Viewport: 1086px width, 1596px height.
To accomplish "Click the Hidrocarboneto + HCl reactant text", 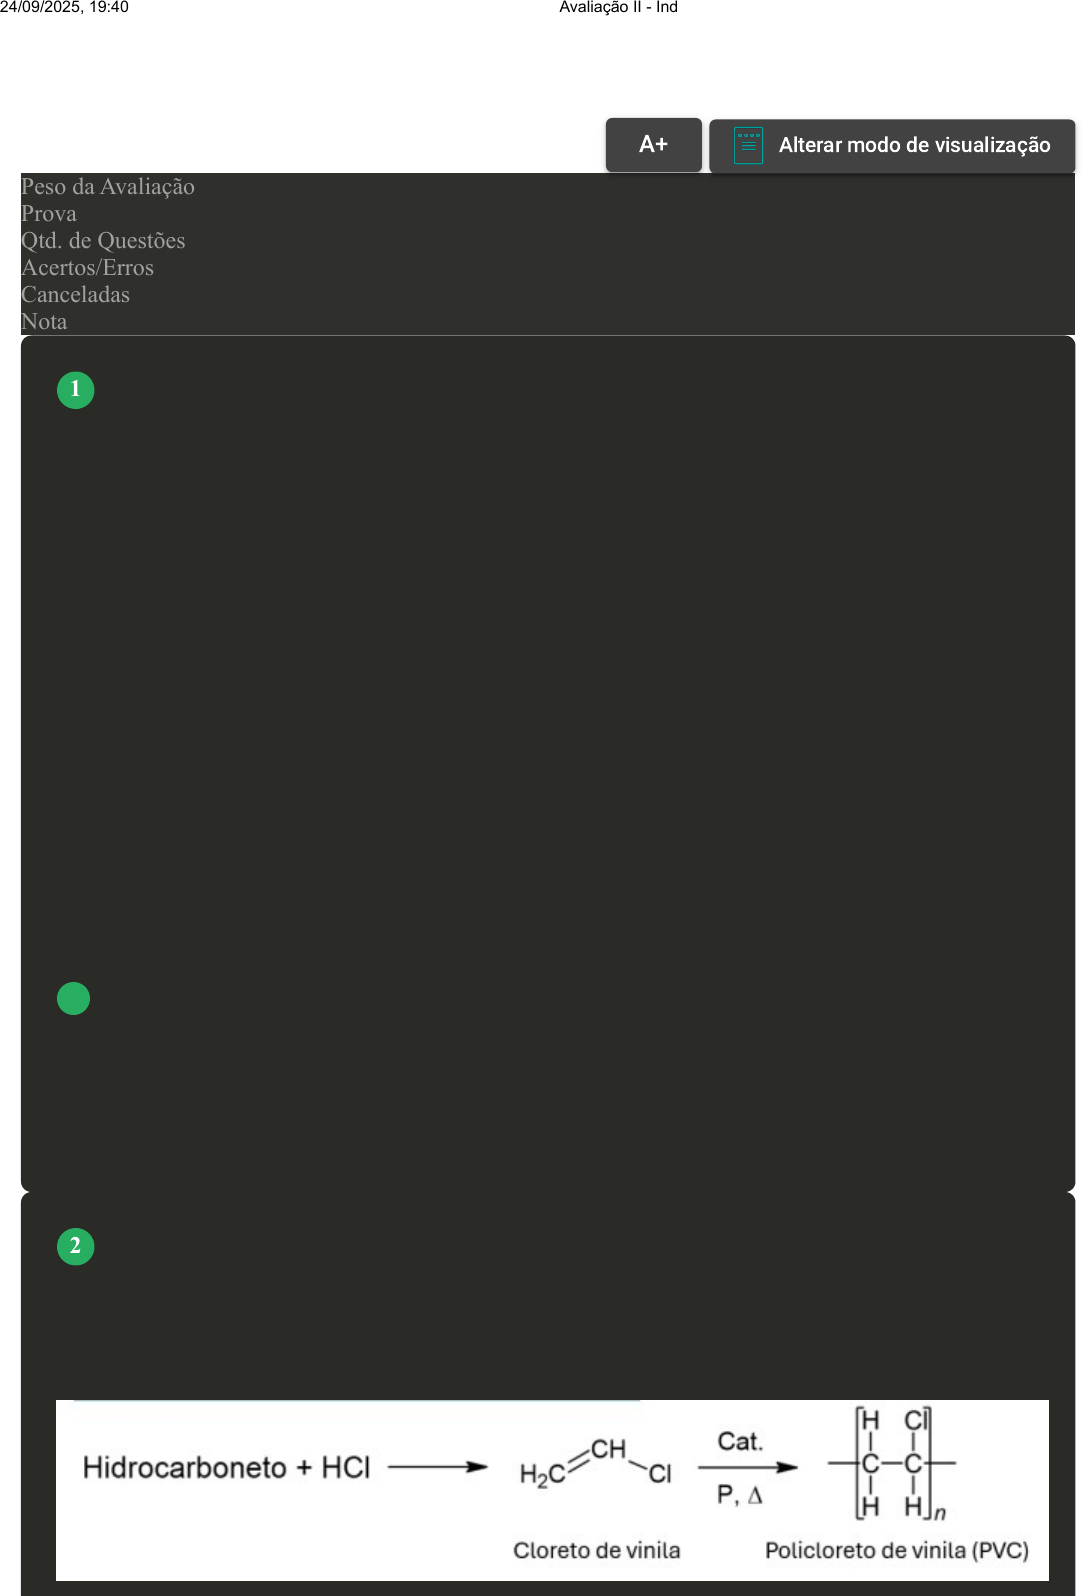I will coord(226,1467).
